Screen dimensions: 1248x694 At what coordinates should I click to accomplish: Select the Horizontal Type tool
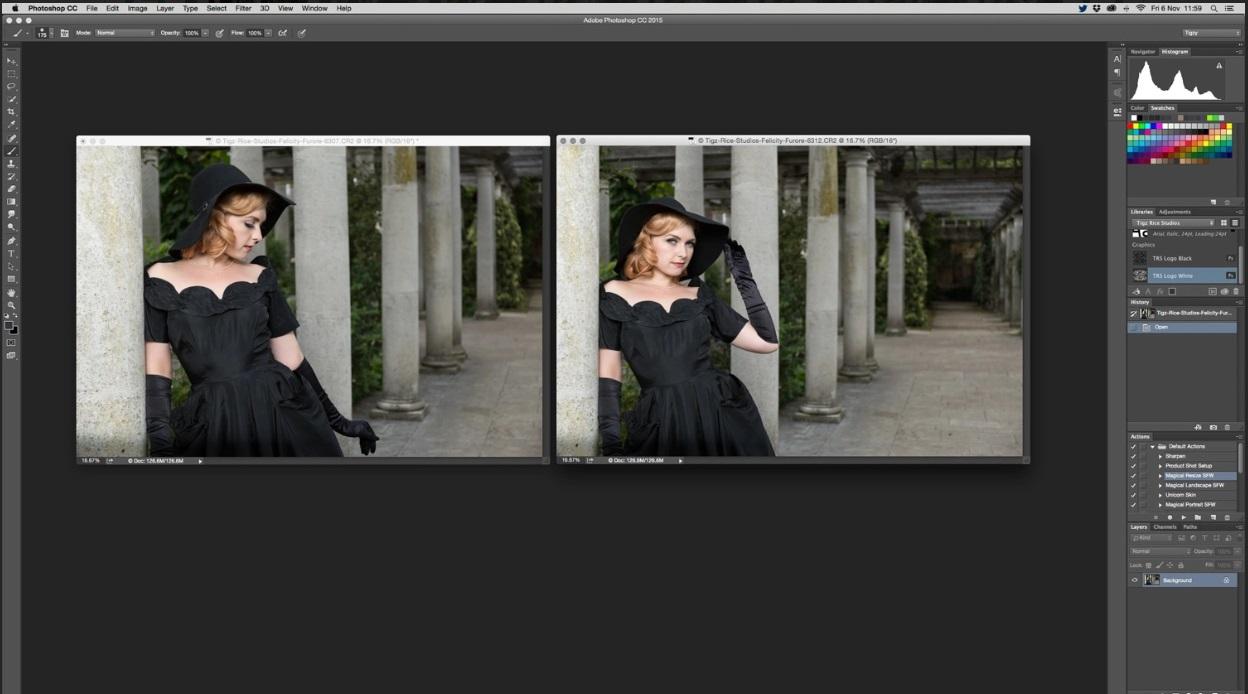point(12,254)
